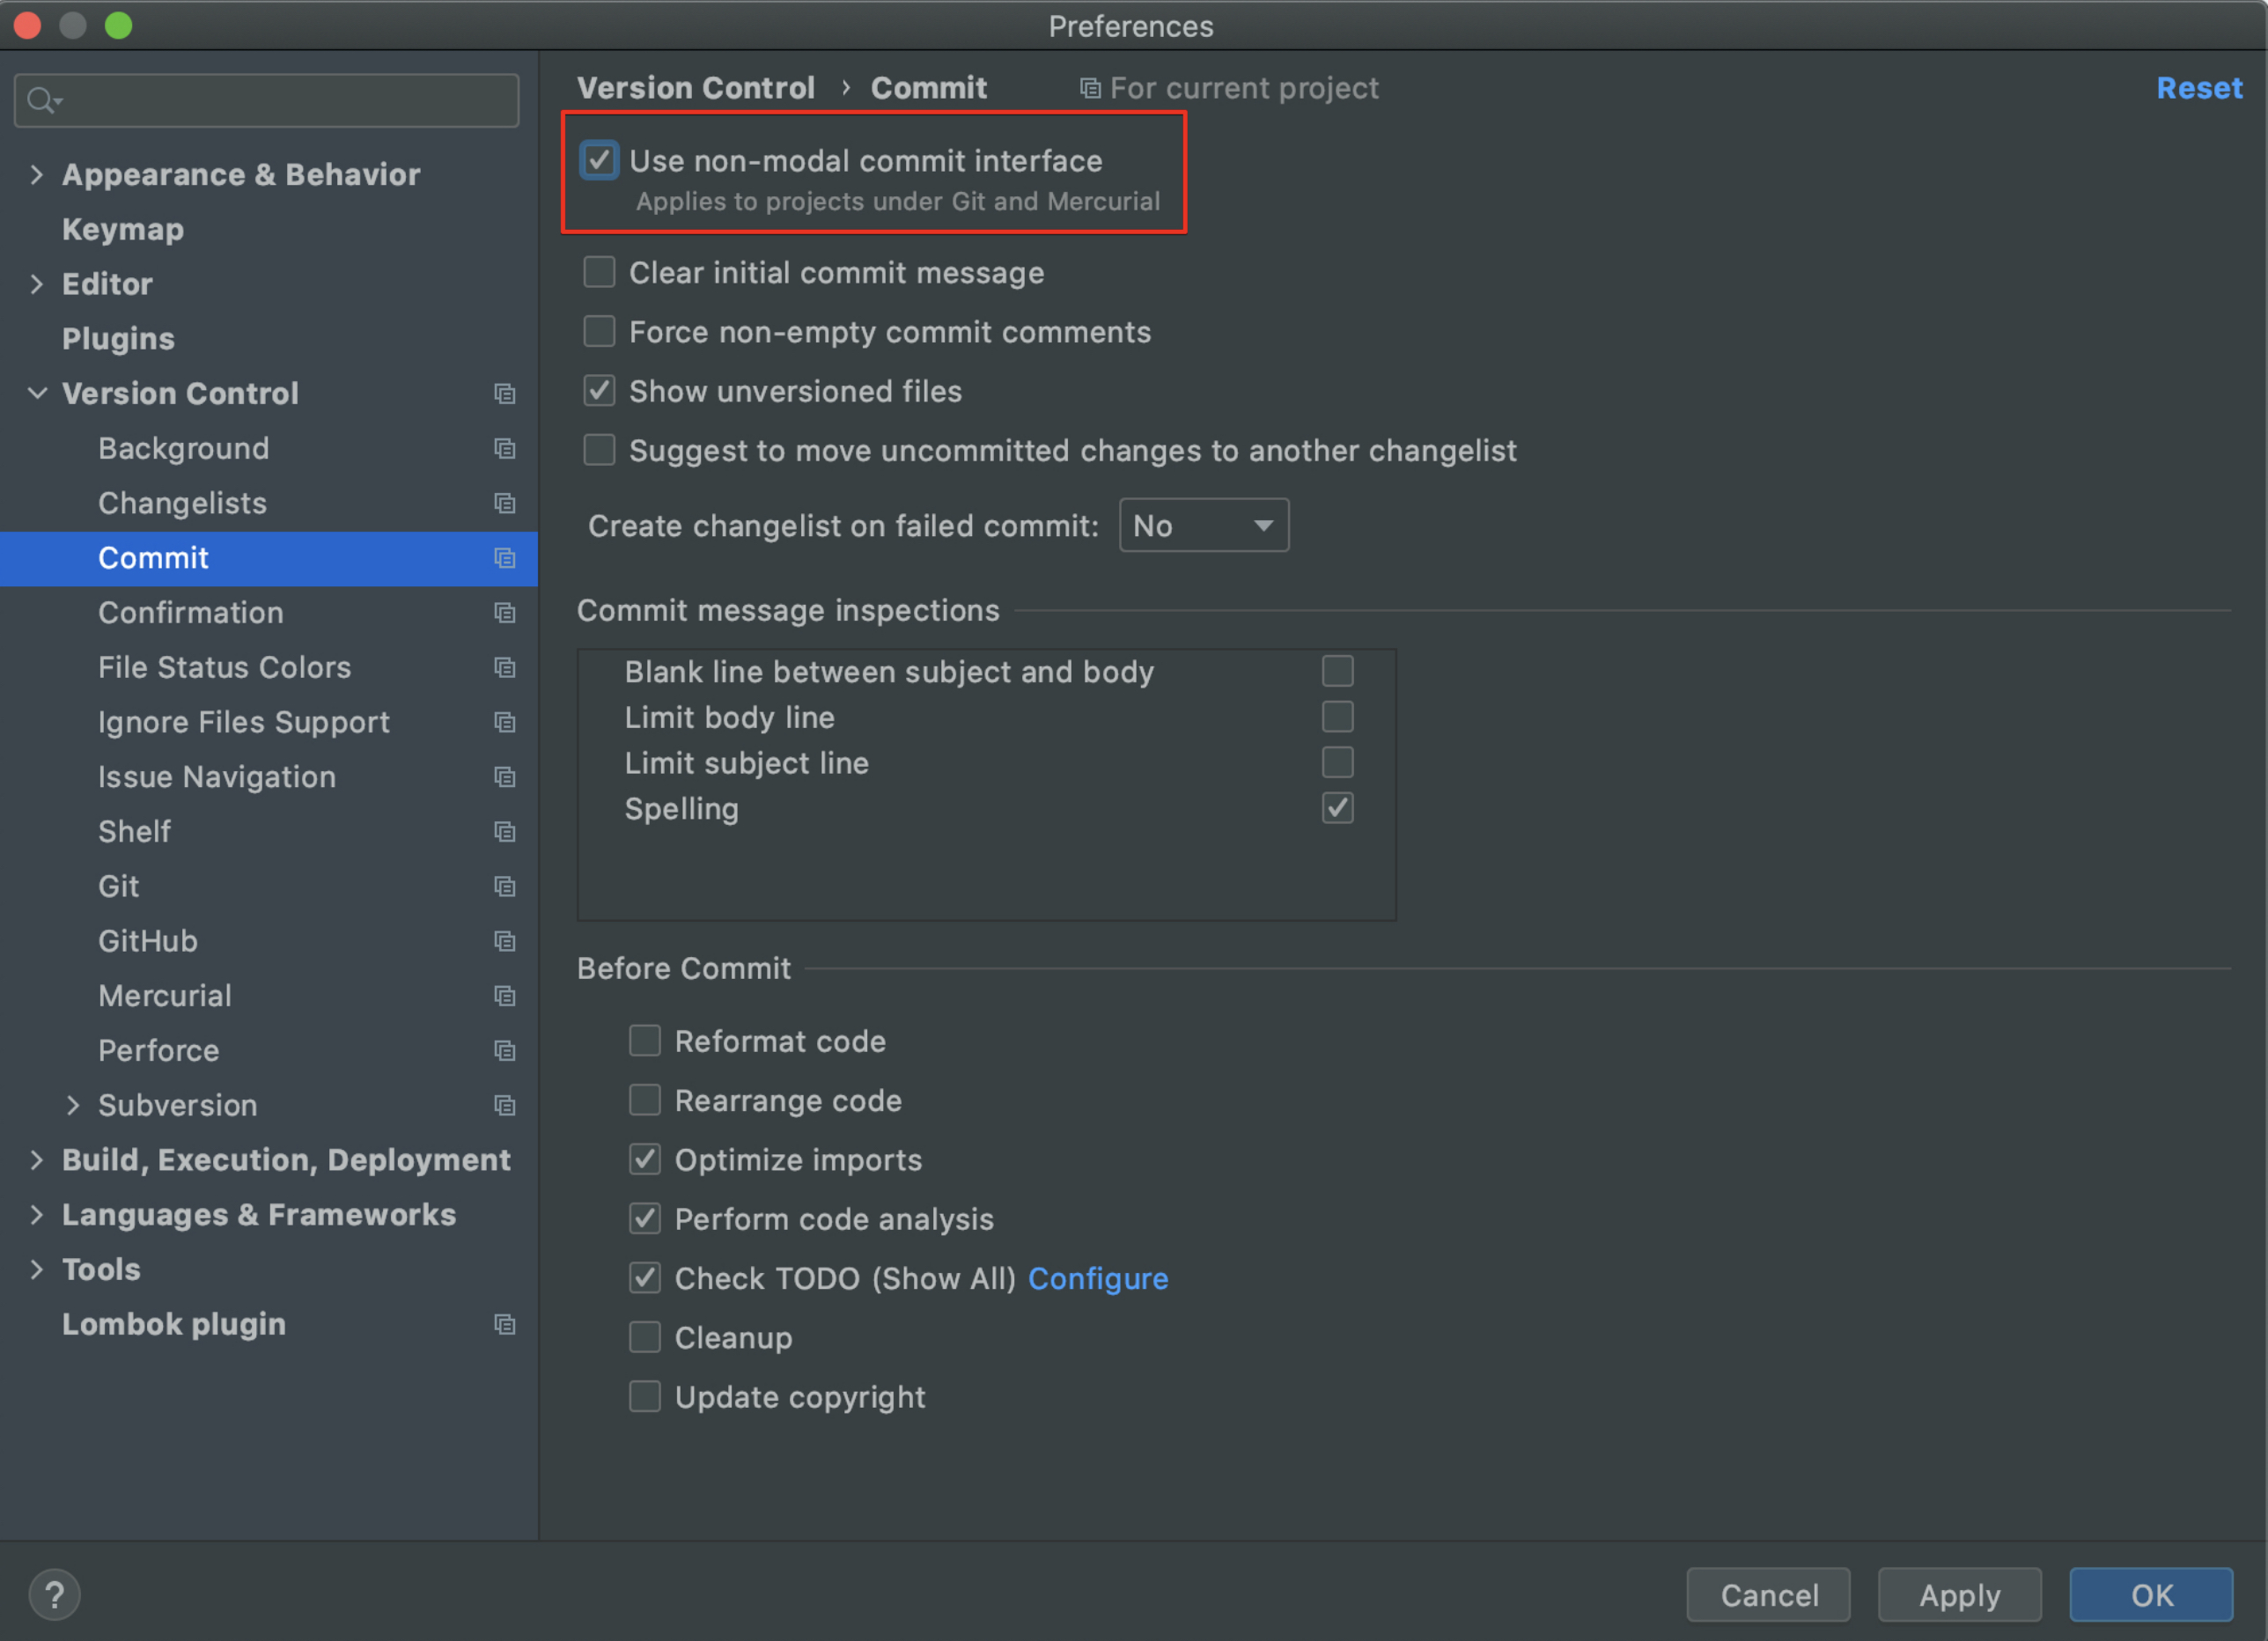The width and height of the screenshot is (2268, 1641).
Task: Select the Confirmation settings page
Action: (x=191, y=613)
